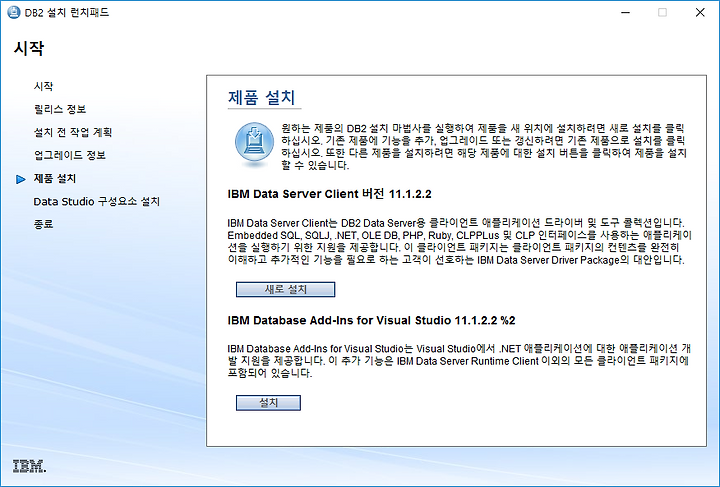The width and height of the screenshot is (720, 487).
Task: Open Data Studio 구성요소 설치 page
Action: coord(96,202)
